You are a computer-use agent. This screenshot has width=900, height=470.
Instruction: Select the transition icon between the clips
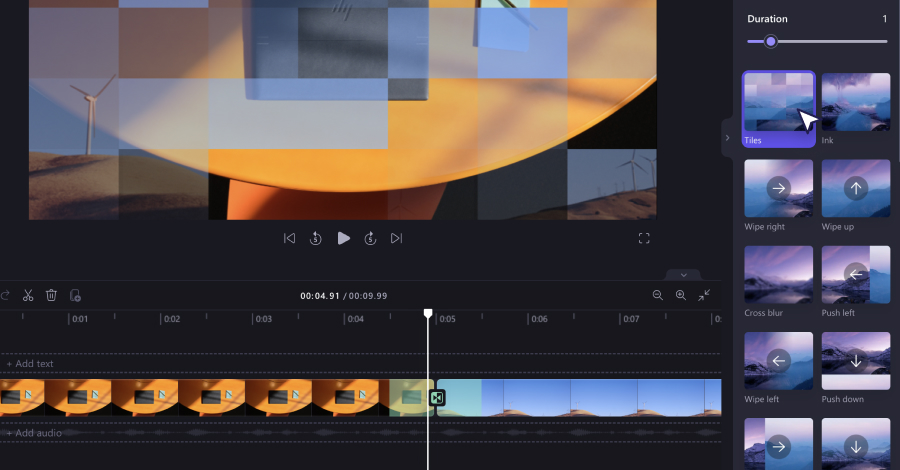pyautogui.click(x=437, y=398)
